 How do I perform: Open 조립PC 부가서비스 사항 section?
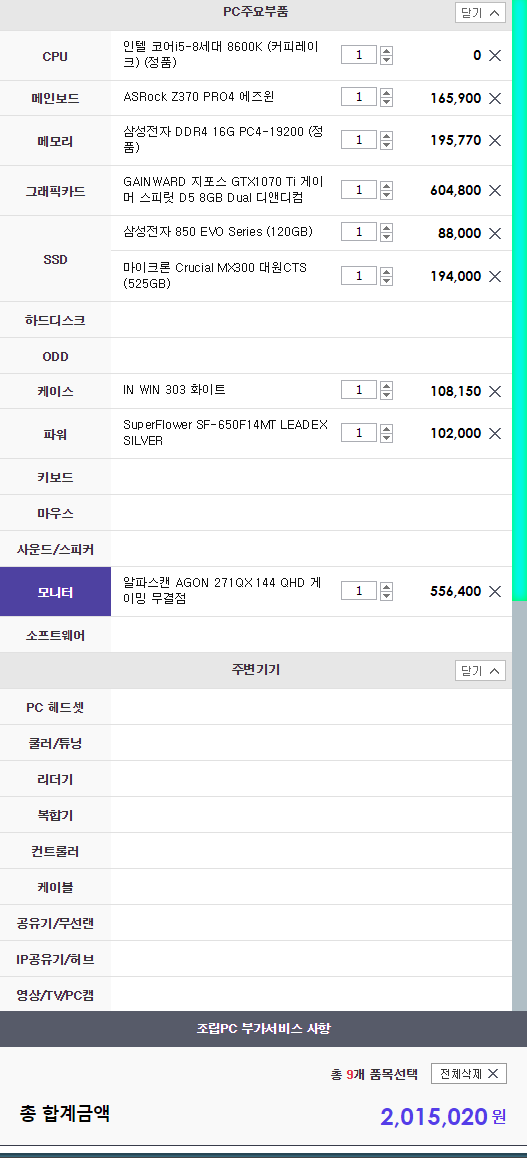click(264, 1029)
